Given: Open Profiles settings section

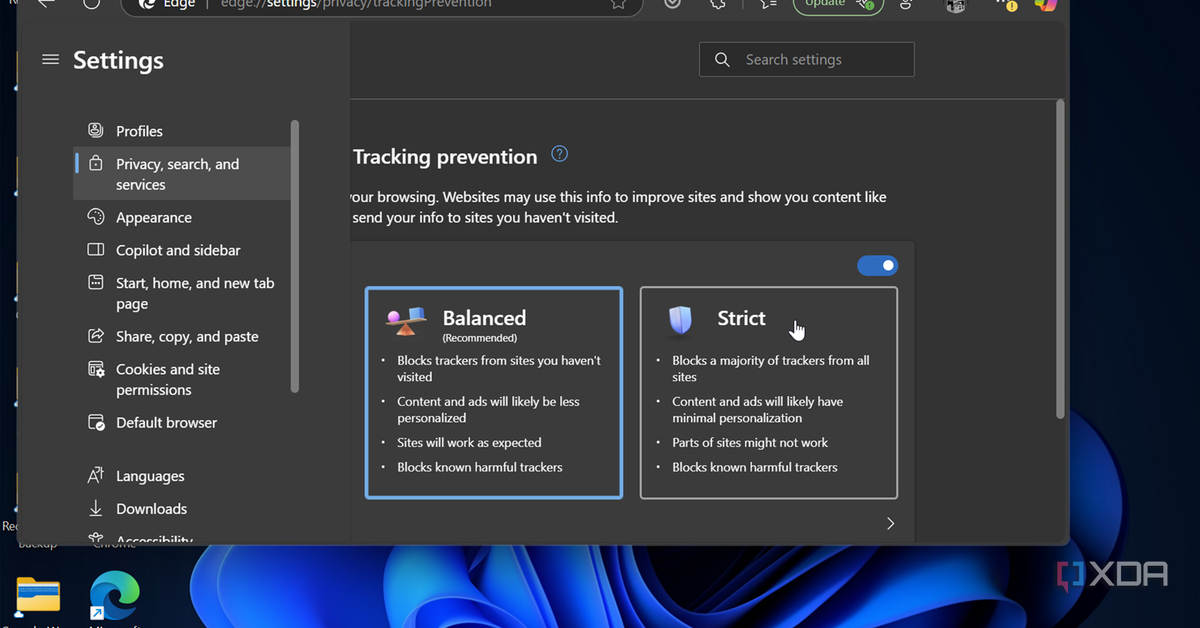Looking at the screenshot, I should pos(139,131).
